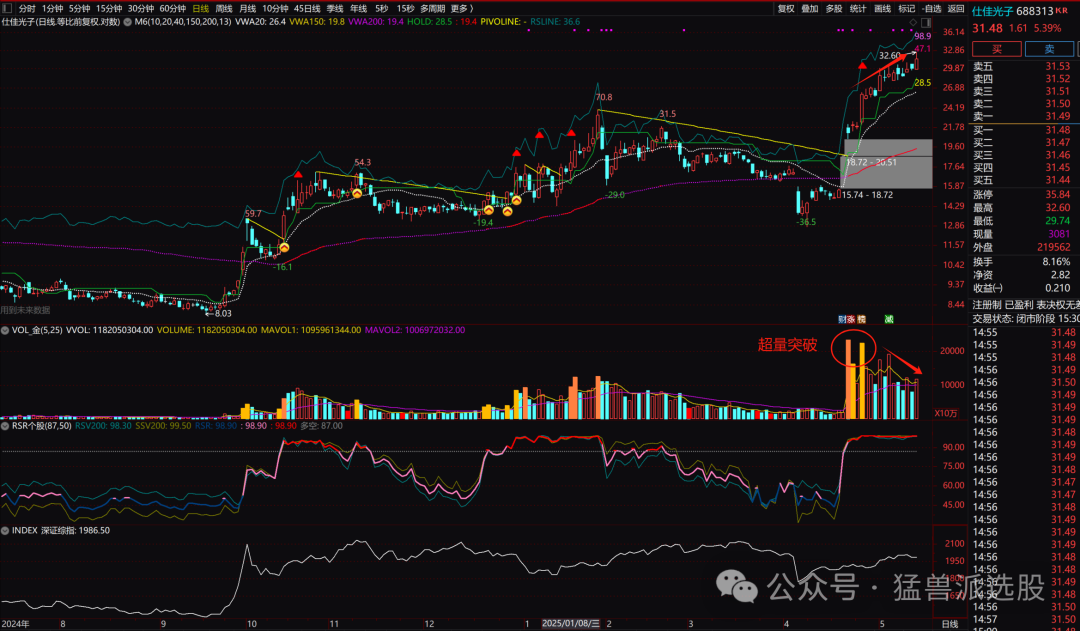Viewport: 1080px width, 631px height.
Task: Open 统计 statistics tool
Action: pos(858,9)
